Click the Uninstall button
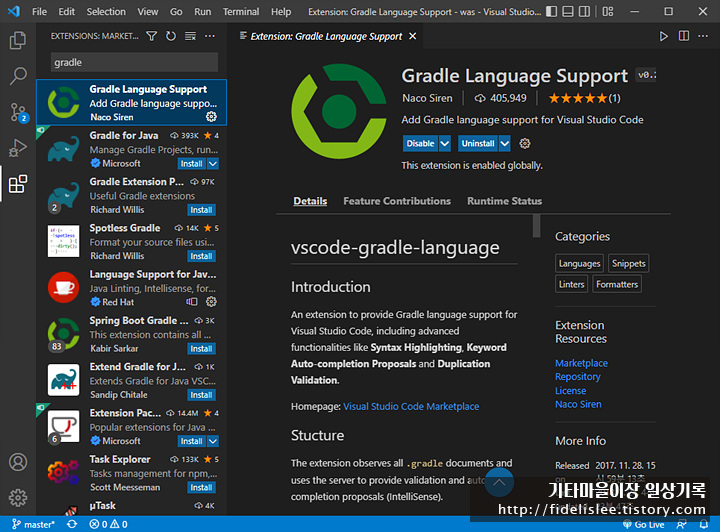The image size is (720, 532). (478, 144)
